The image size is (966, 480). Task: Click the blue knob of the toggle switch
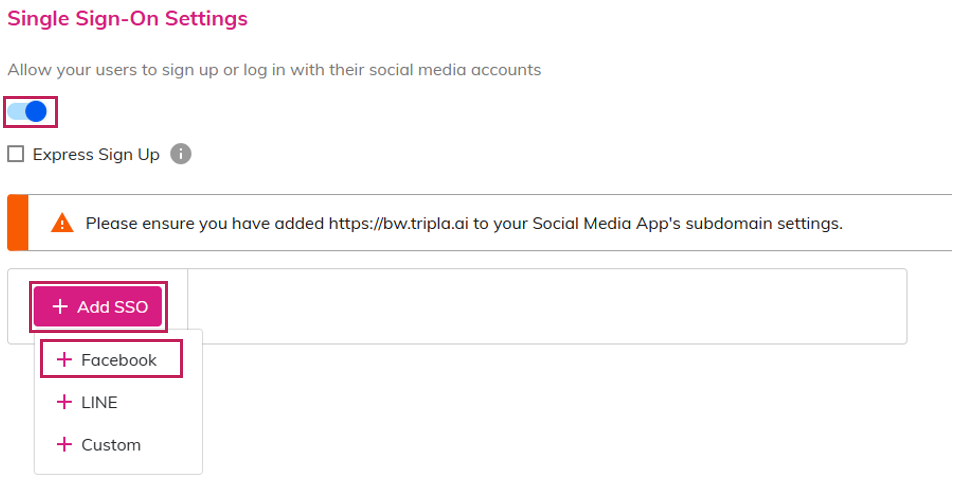(x=36, y=112)
